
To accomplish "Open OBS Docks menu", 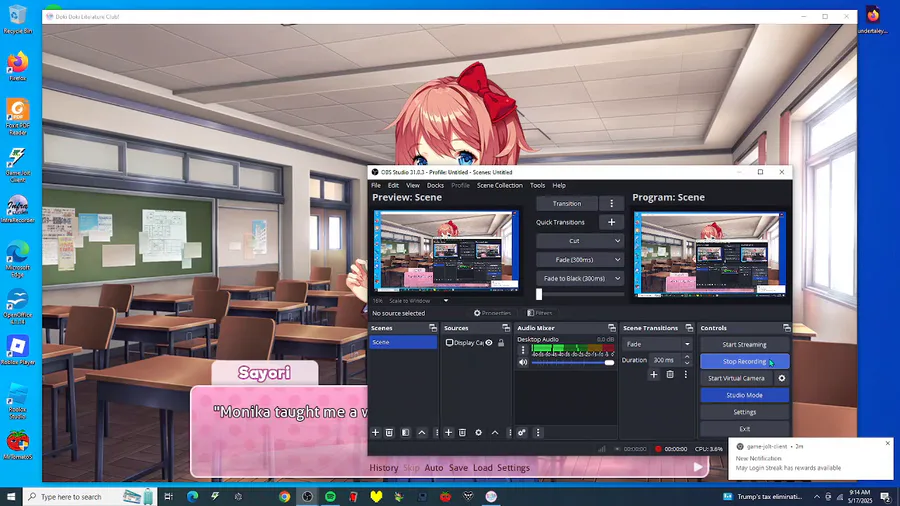I will 435,185.
